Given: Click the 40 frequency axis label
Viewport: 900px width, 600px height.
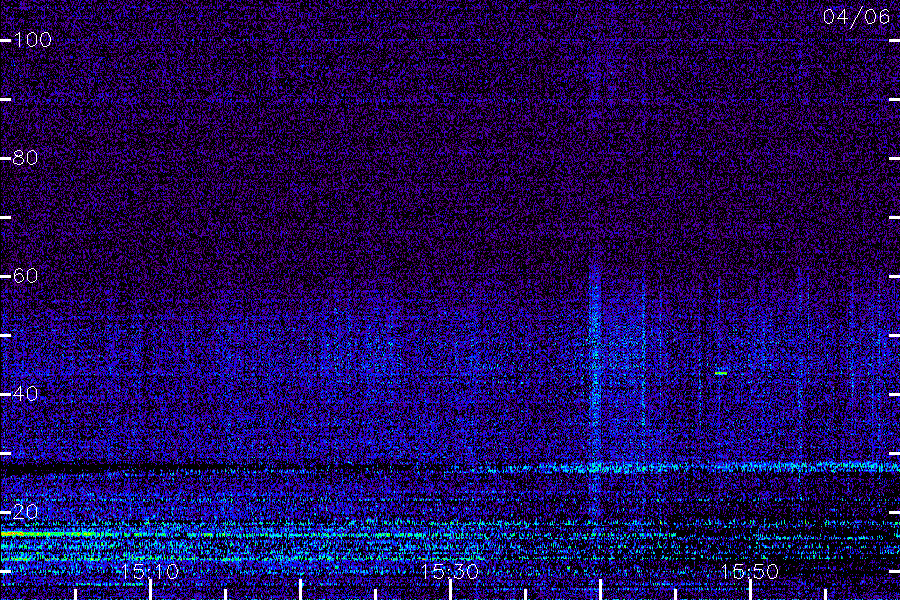Looking at the screenshot, I should tap(25, 394).
